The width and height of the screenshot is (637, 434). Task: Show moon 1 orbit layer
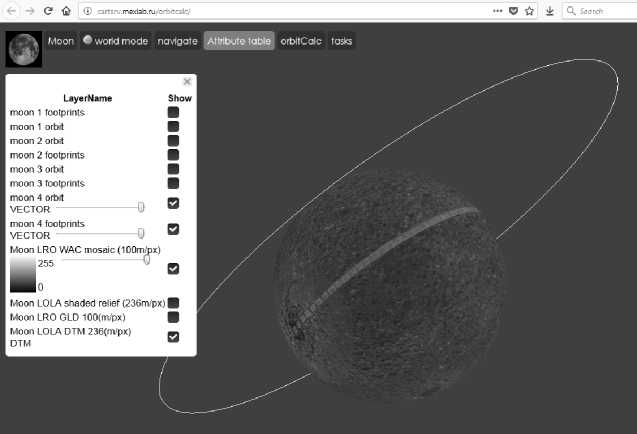(173, 126)
